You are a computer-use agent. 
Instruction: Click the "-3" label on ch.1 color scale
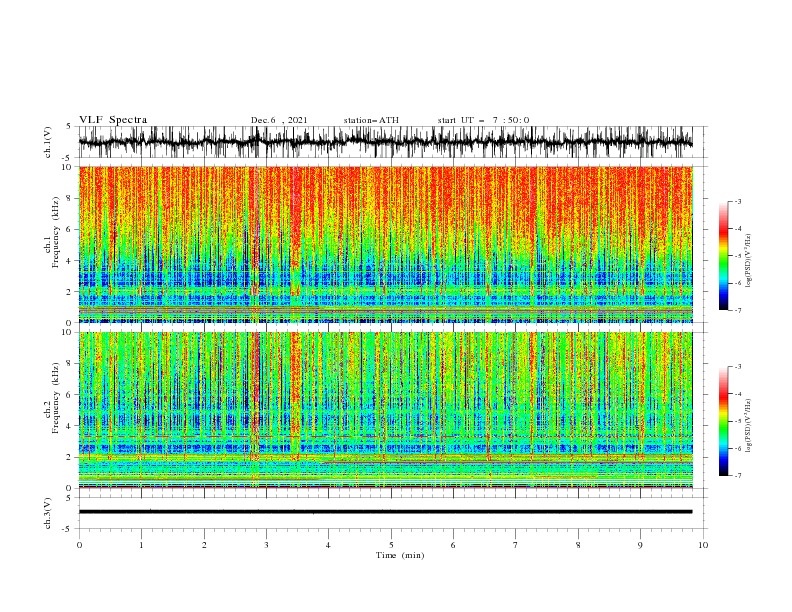[737, 201]
